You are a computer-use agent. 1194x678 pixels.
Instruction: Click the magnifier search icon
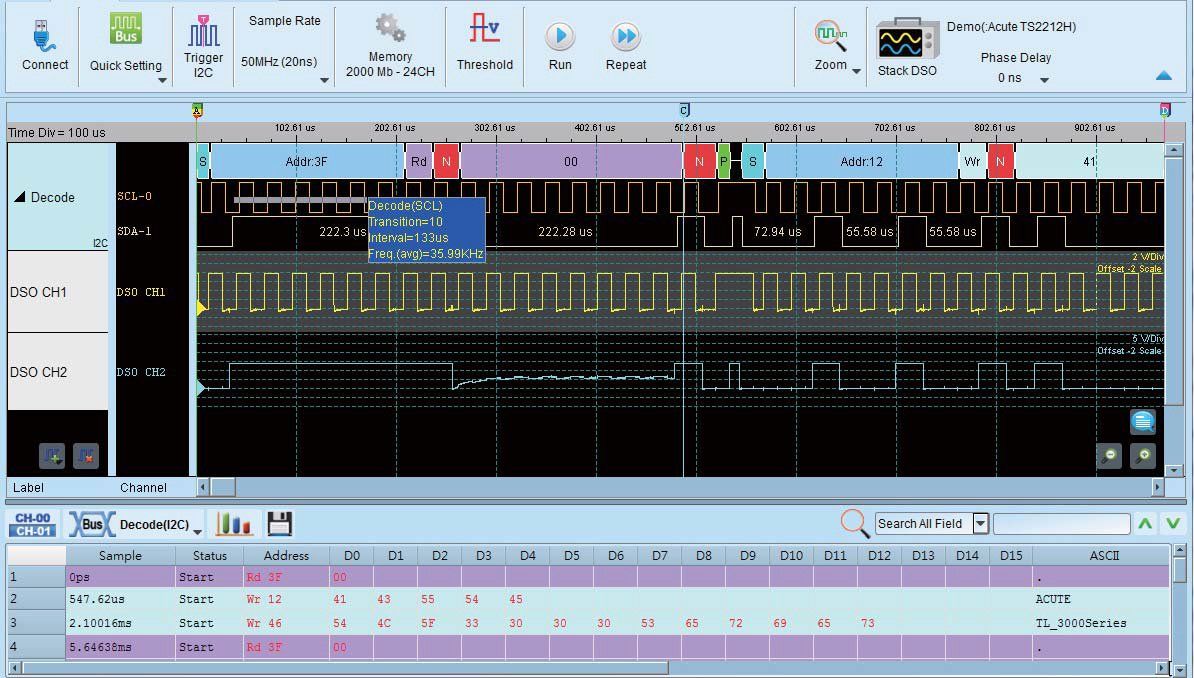pyautogui.click(x=855, y=523)
